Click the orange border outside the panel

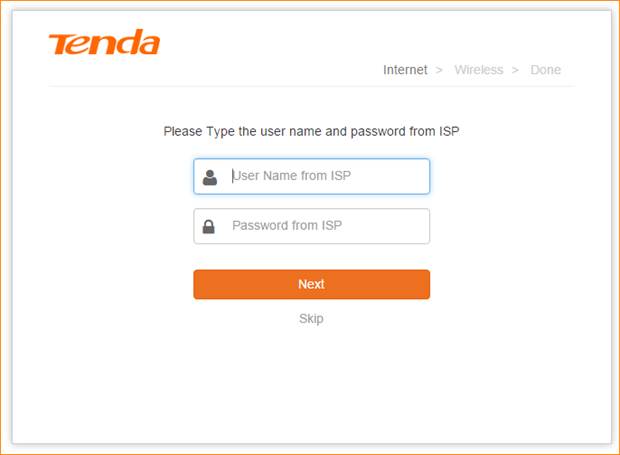(x=4, y=228)
